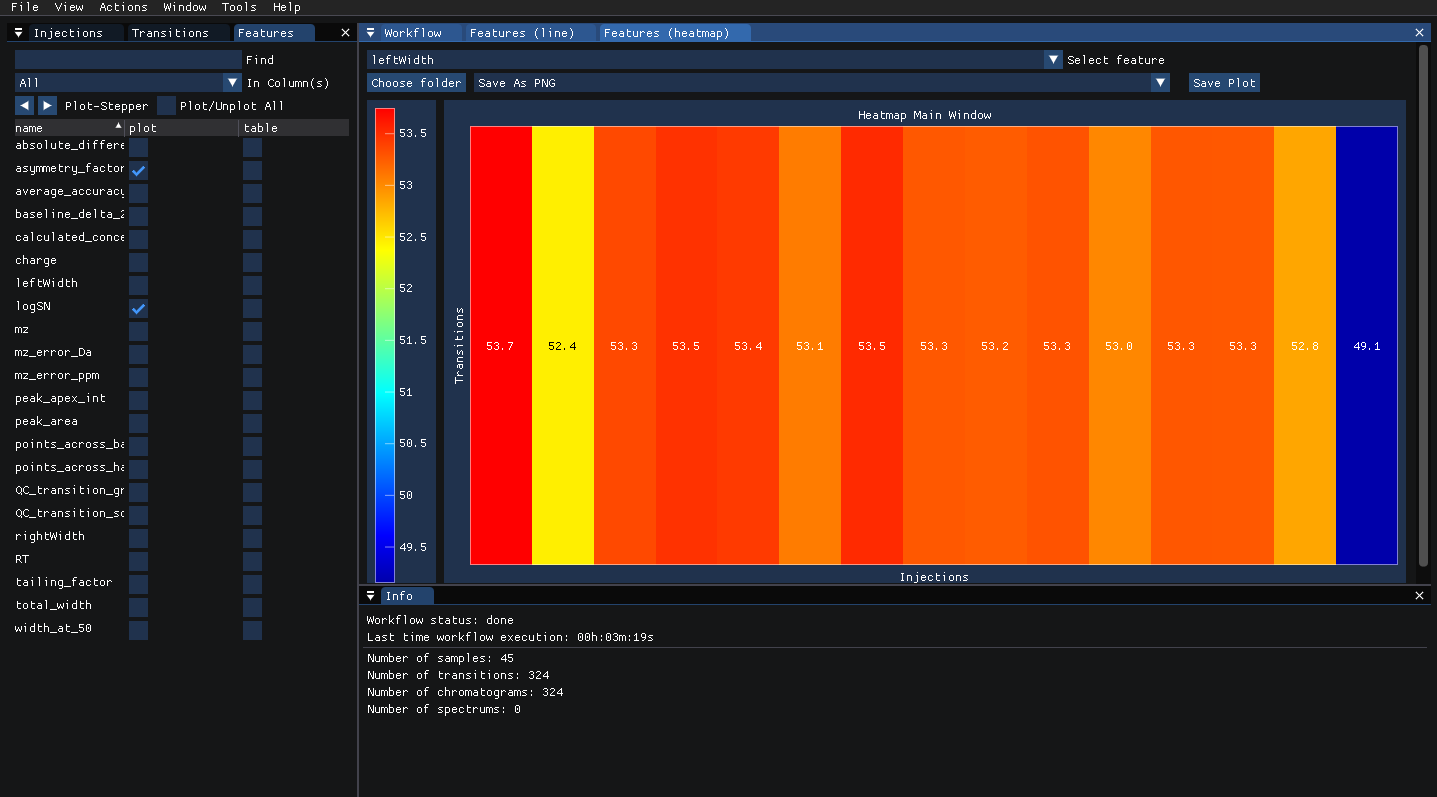The image size is (1437, 797).
Task: Click the red heatmap cell 53.7
Action: [x=500, y=346]
